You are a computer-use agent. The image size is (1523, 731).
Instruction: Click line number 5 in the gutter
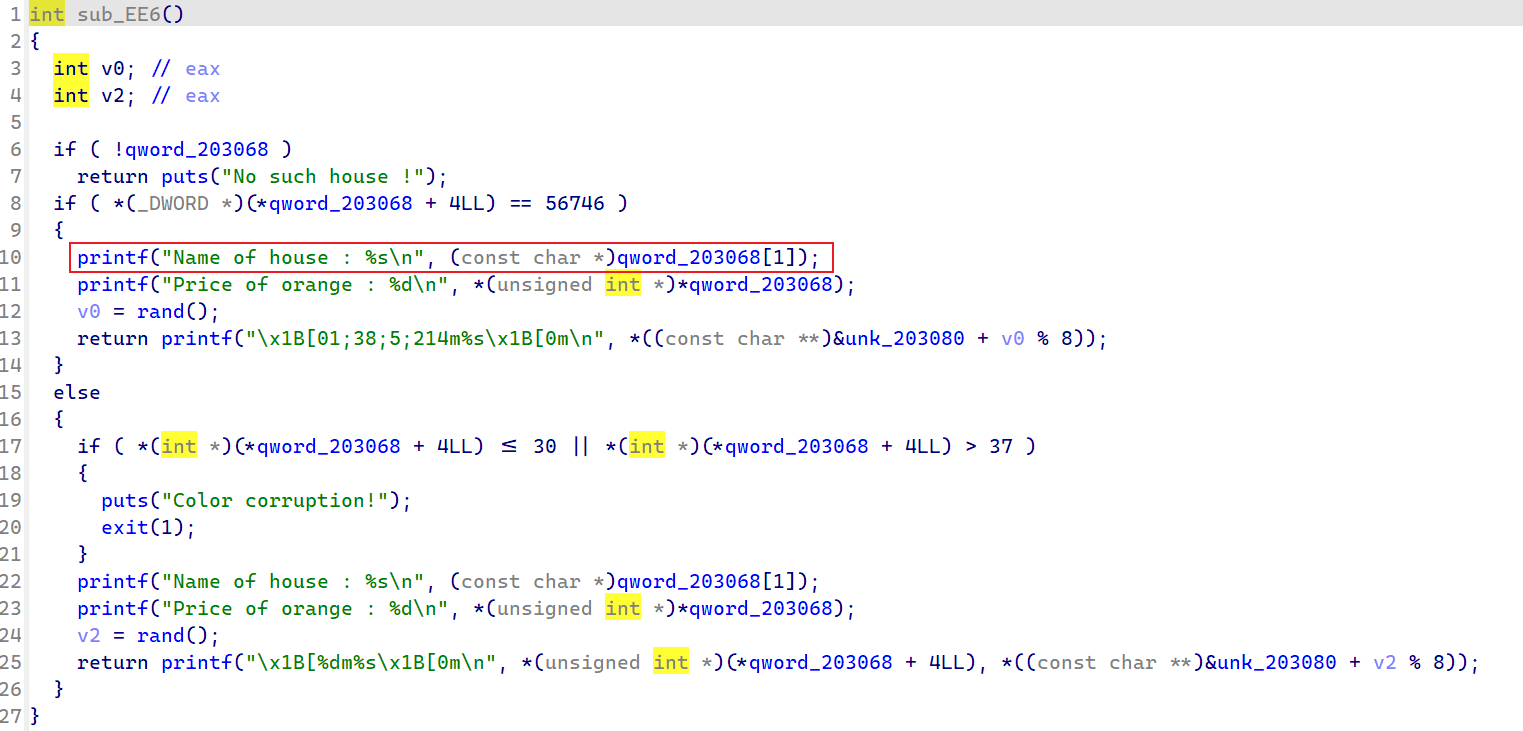pyautogui.click(x=15, y=122)
